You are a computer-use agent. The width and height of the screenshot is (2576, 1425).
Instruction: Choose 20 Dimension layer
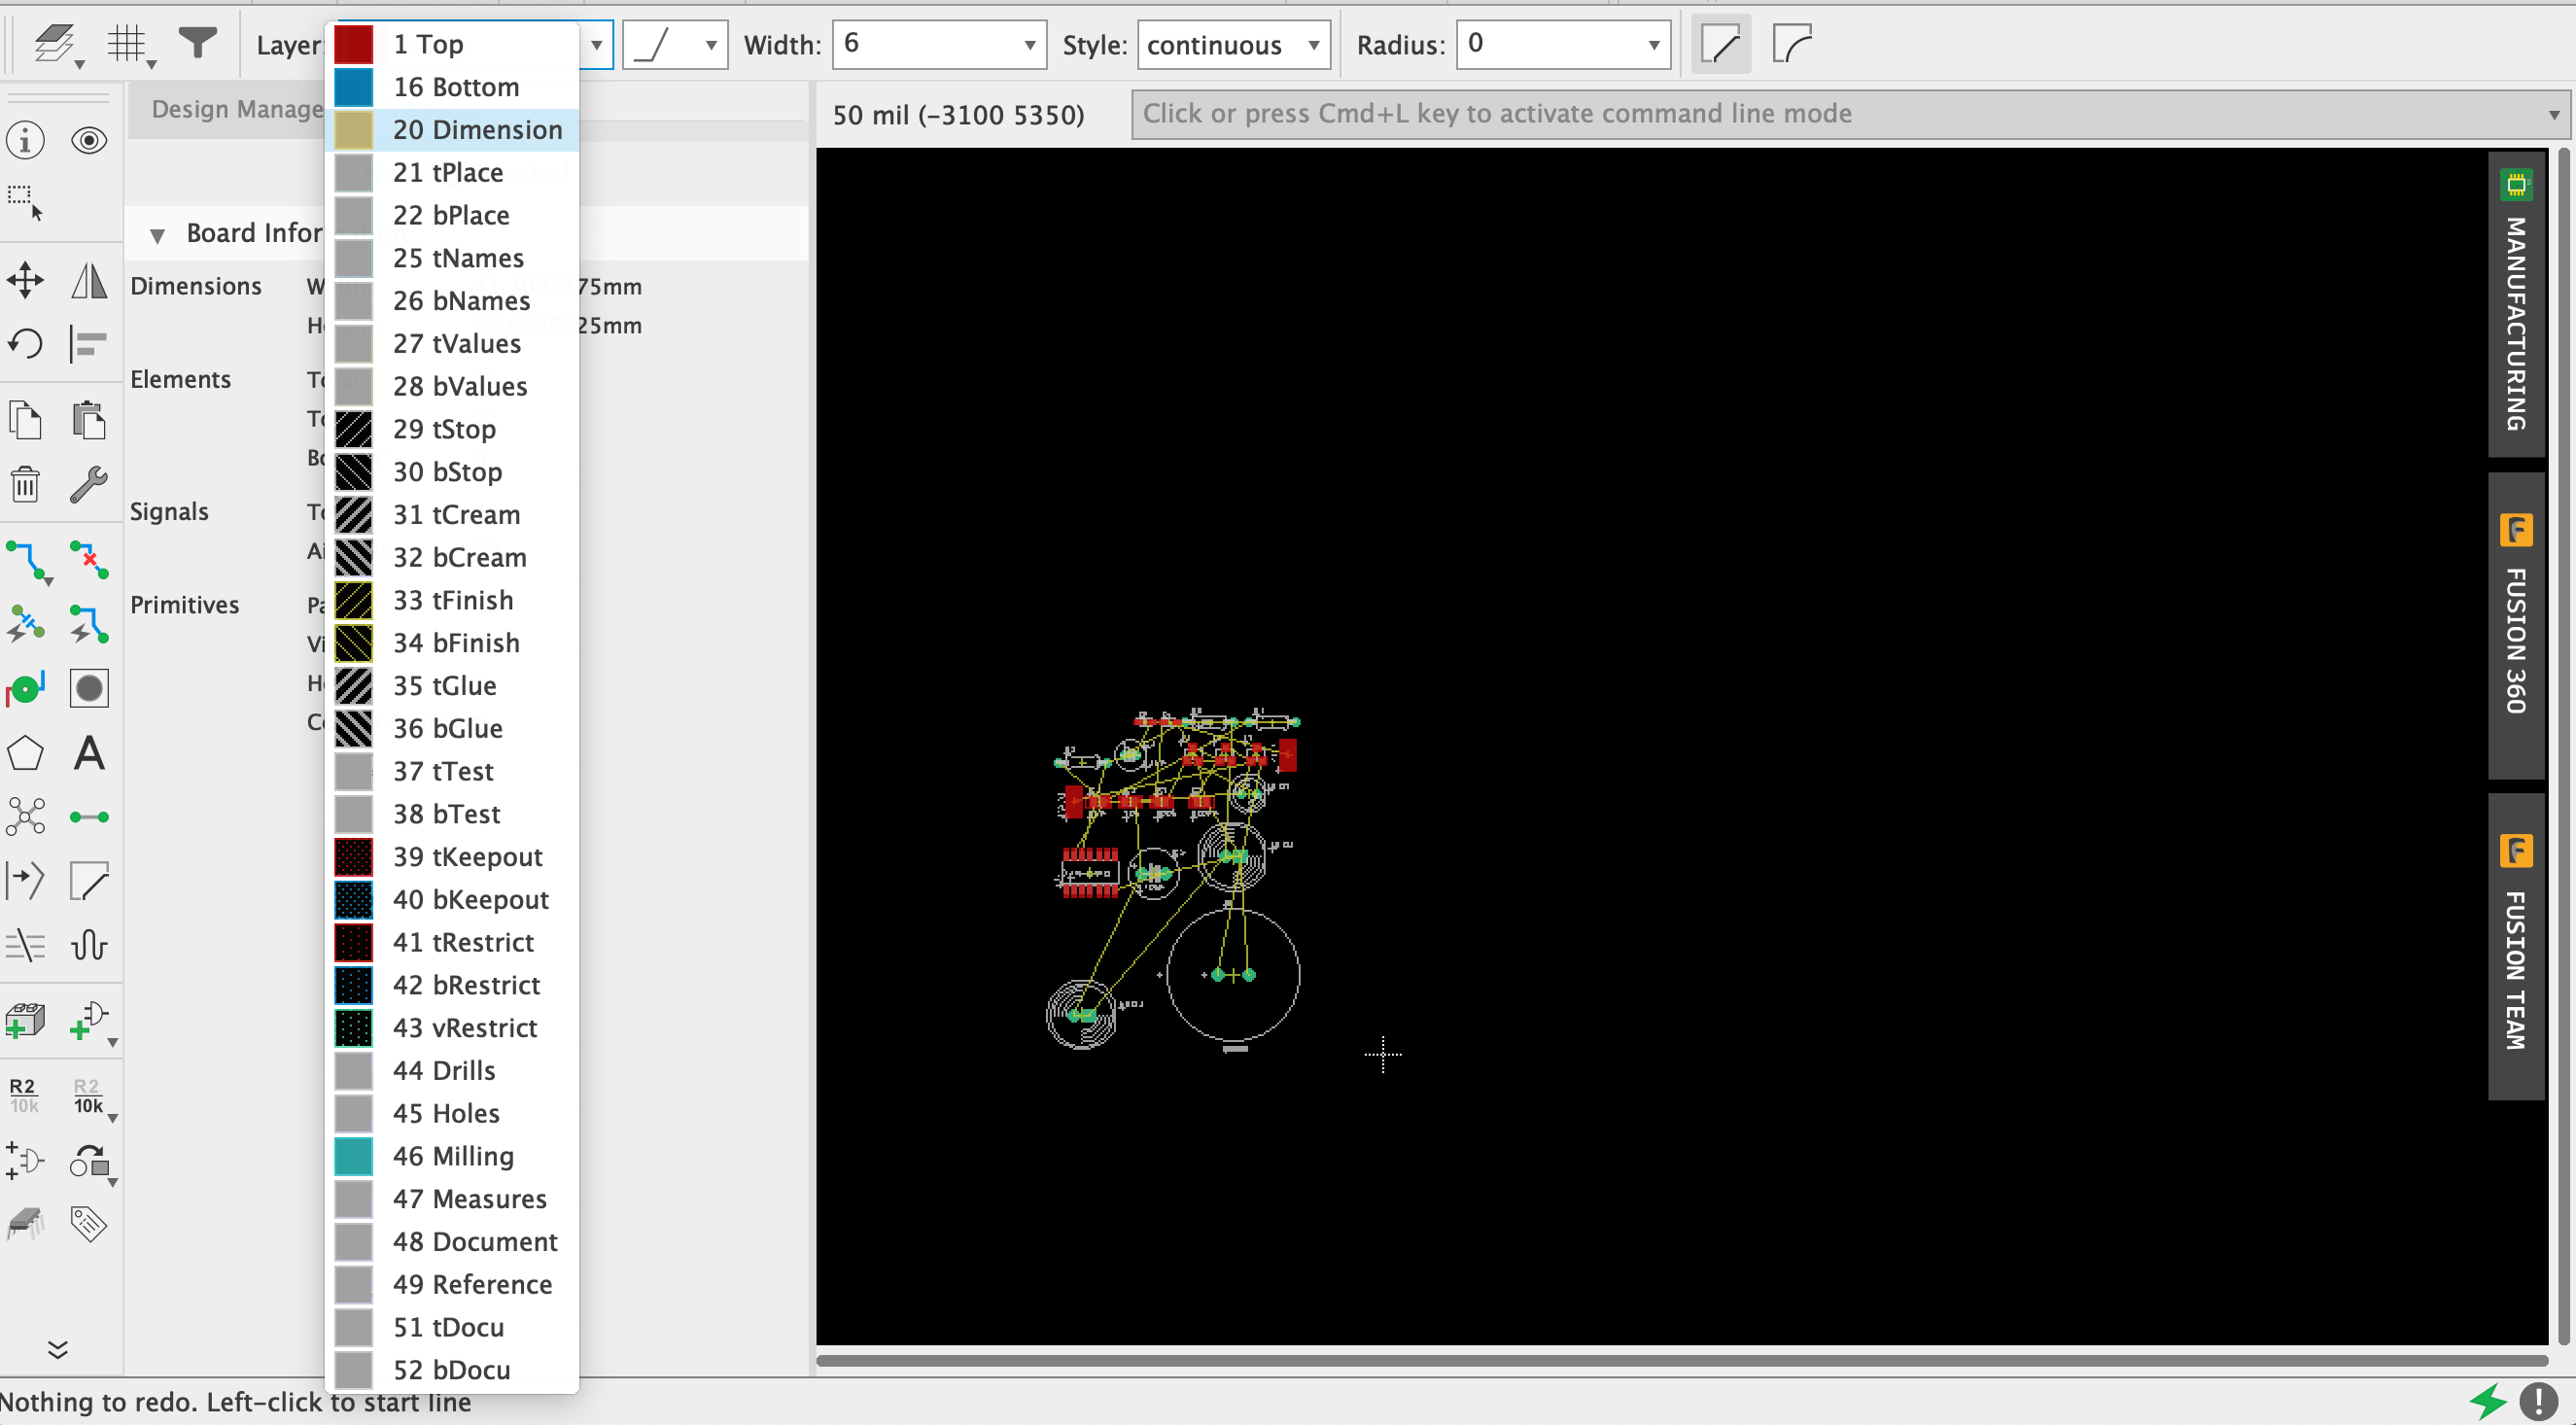coord(453,130)
